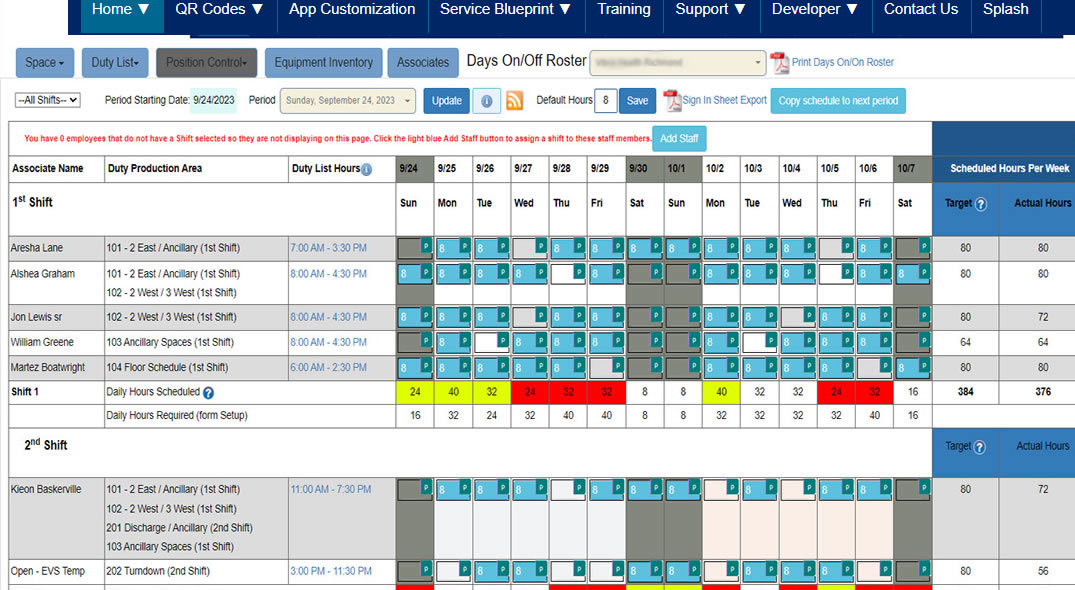Screen dimensions: 1075x590
Task: Click the Target help icon in 1st Shift header
Action: [981, 204]
